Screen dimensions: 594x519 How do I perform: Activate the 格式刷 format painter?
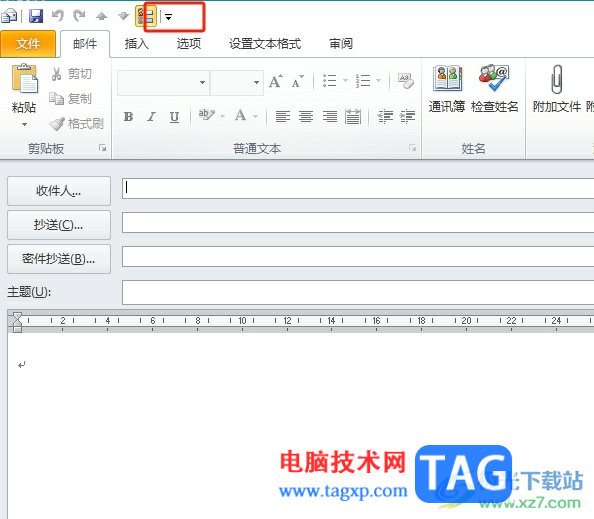coord(77,123)
